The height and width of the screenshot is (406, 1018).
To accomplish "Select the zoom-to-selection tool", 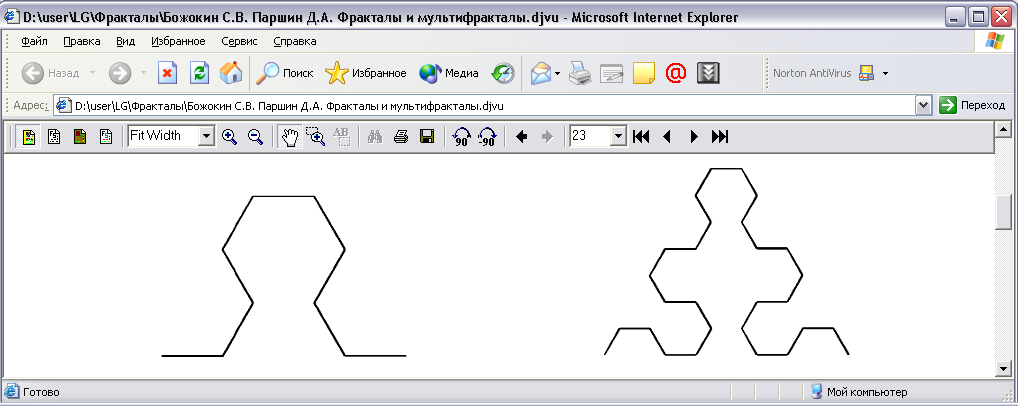I will click(x=316, y=136).
